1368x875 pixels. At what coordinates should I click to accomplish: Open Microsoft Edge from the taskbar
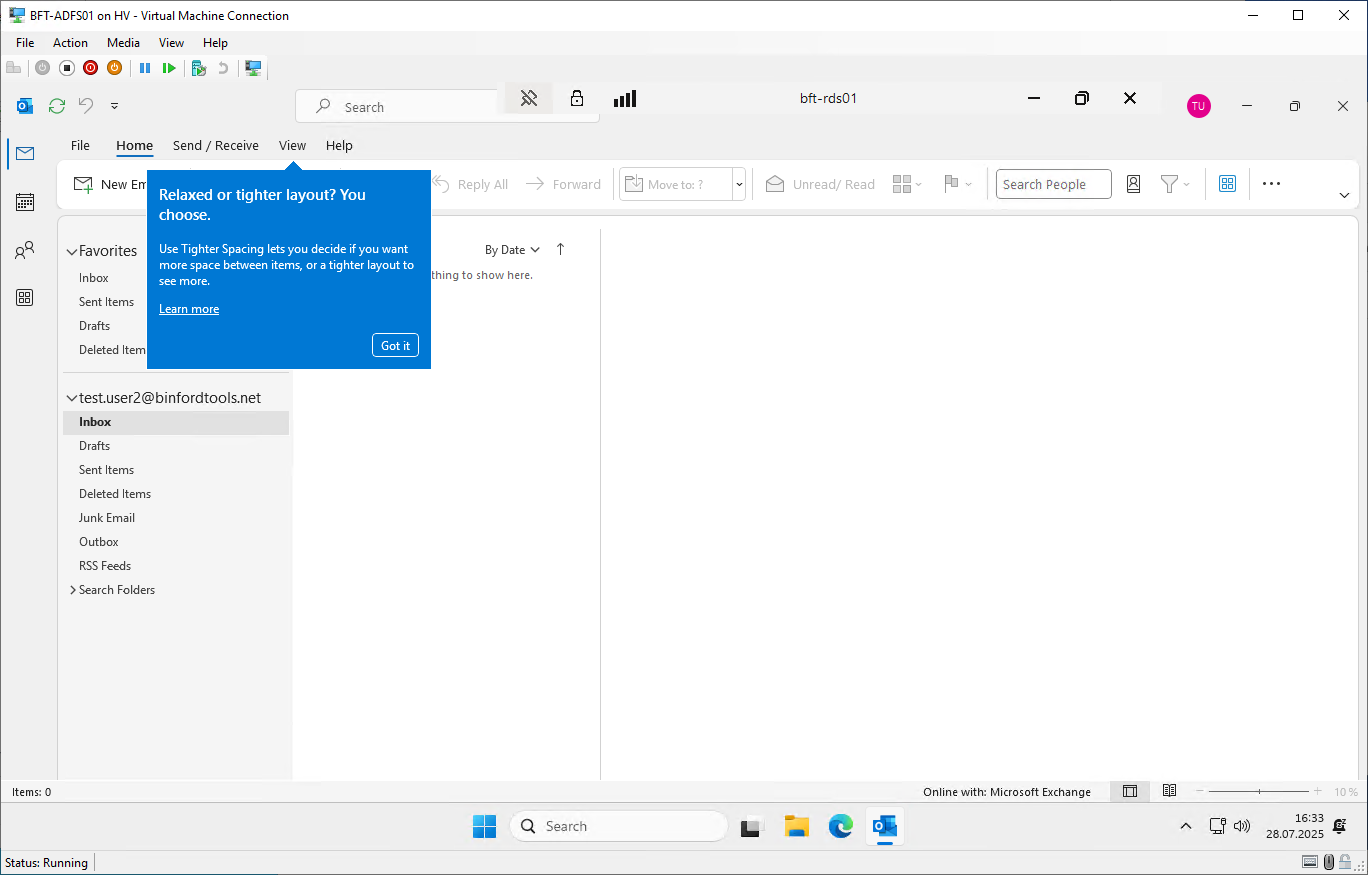(x=840, y=826)
